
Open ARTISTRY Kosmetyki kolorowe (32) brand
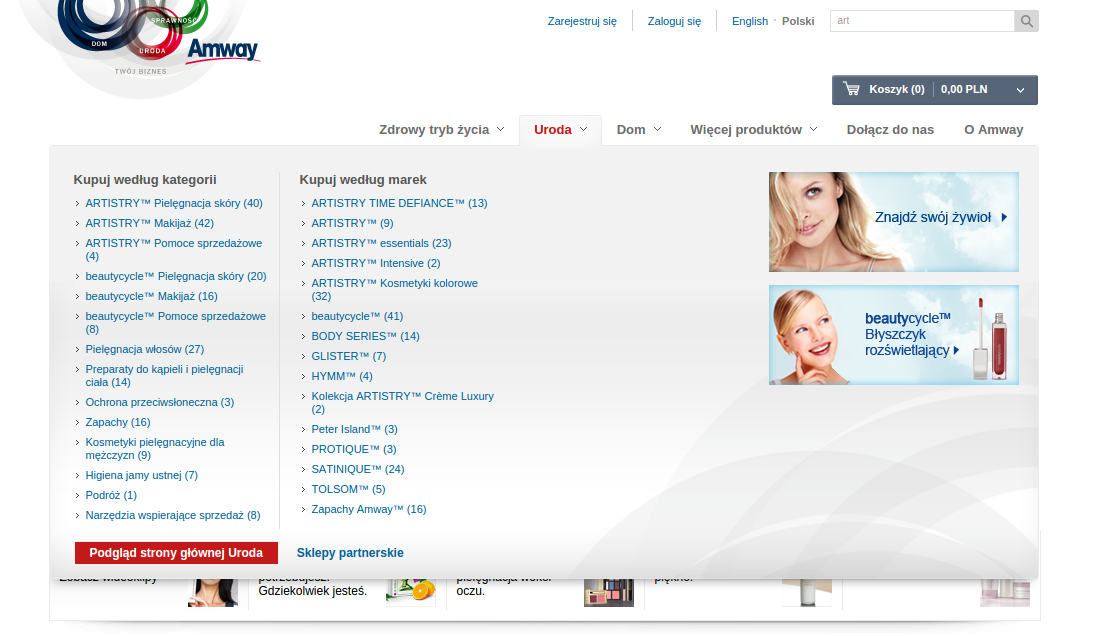pyautogui.click(x=394, y=290)
